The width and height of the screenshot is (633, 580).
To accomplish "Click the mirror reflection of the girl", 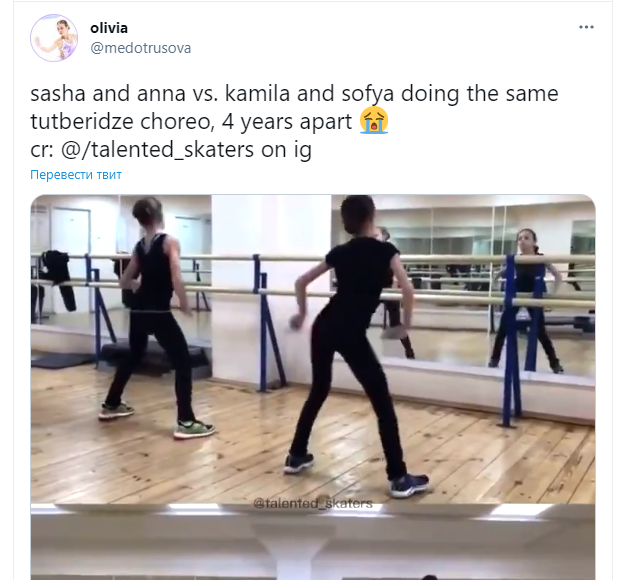I will pos(525,299).
